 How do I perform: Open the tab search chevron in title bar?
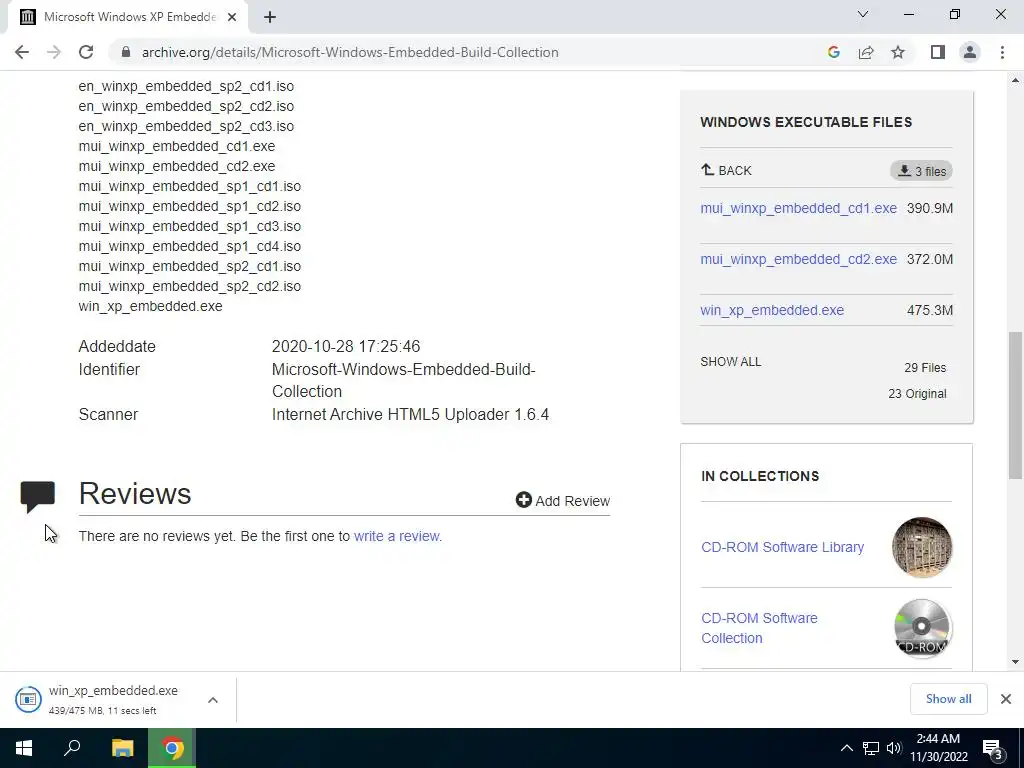863,14
